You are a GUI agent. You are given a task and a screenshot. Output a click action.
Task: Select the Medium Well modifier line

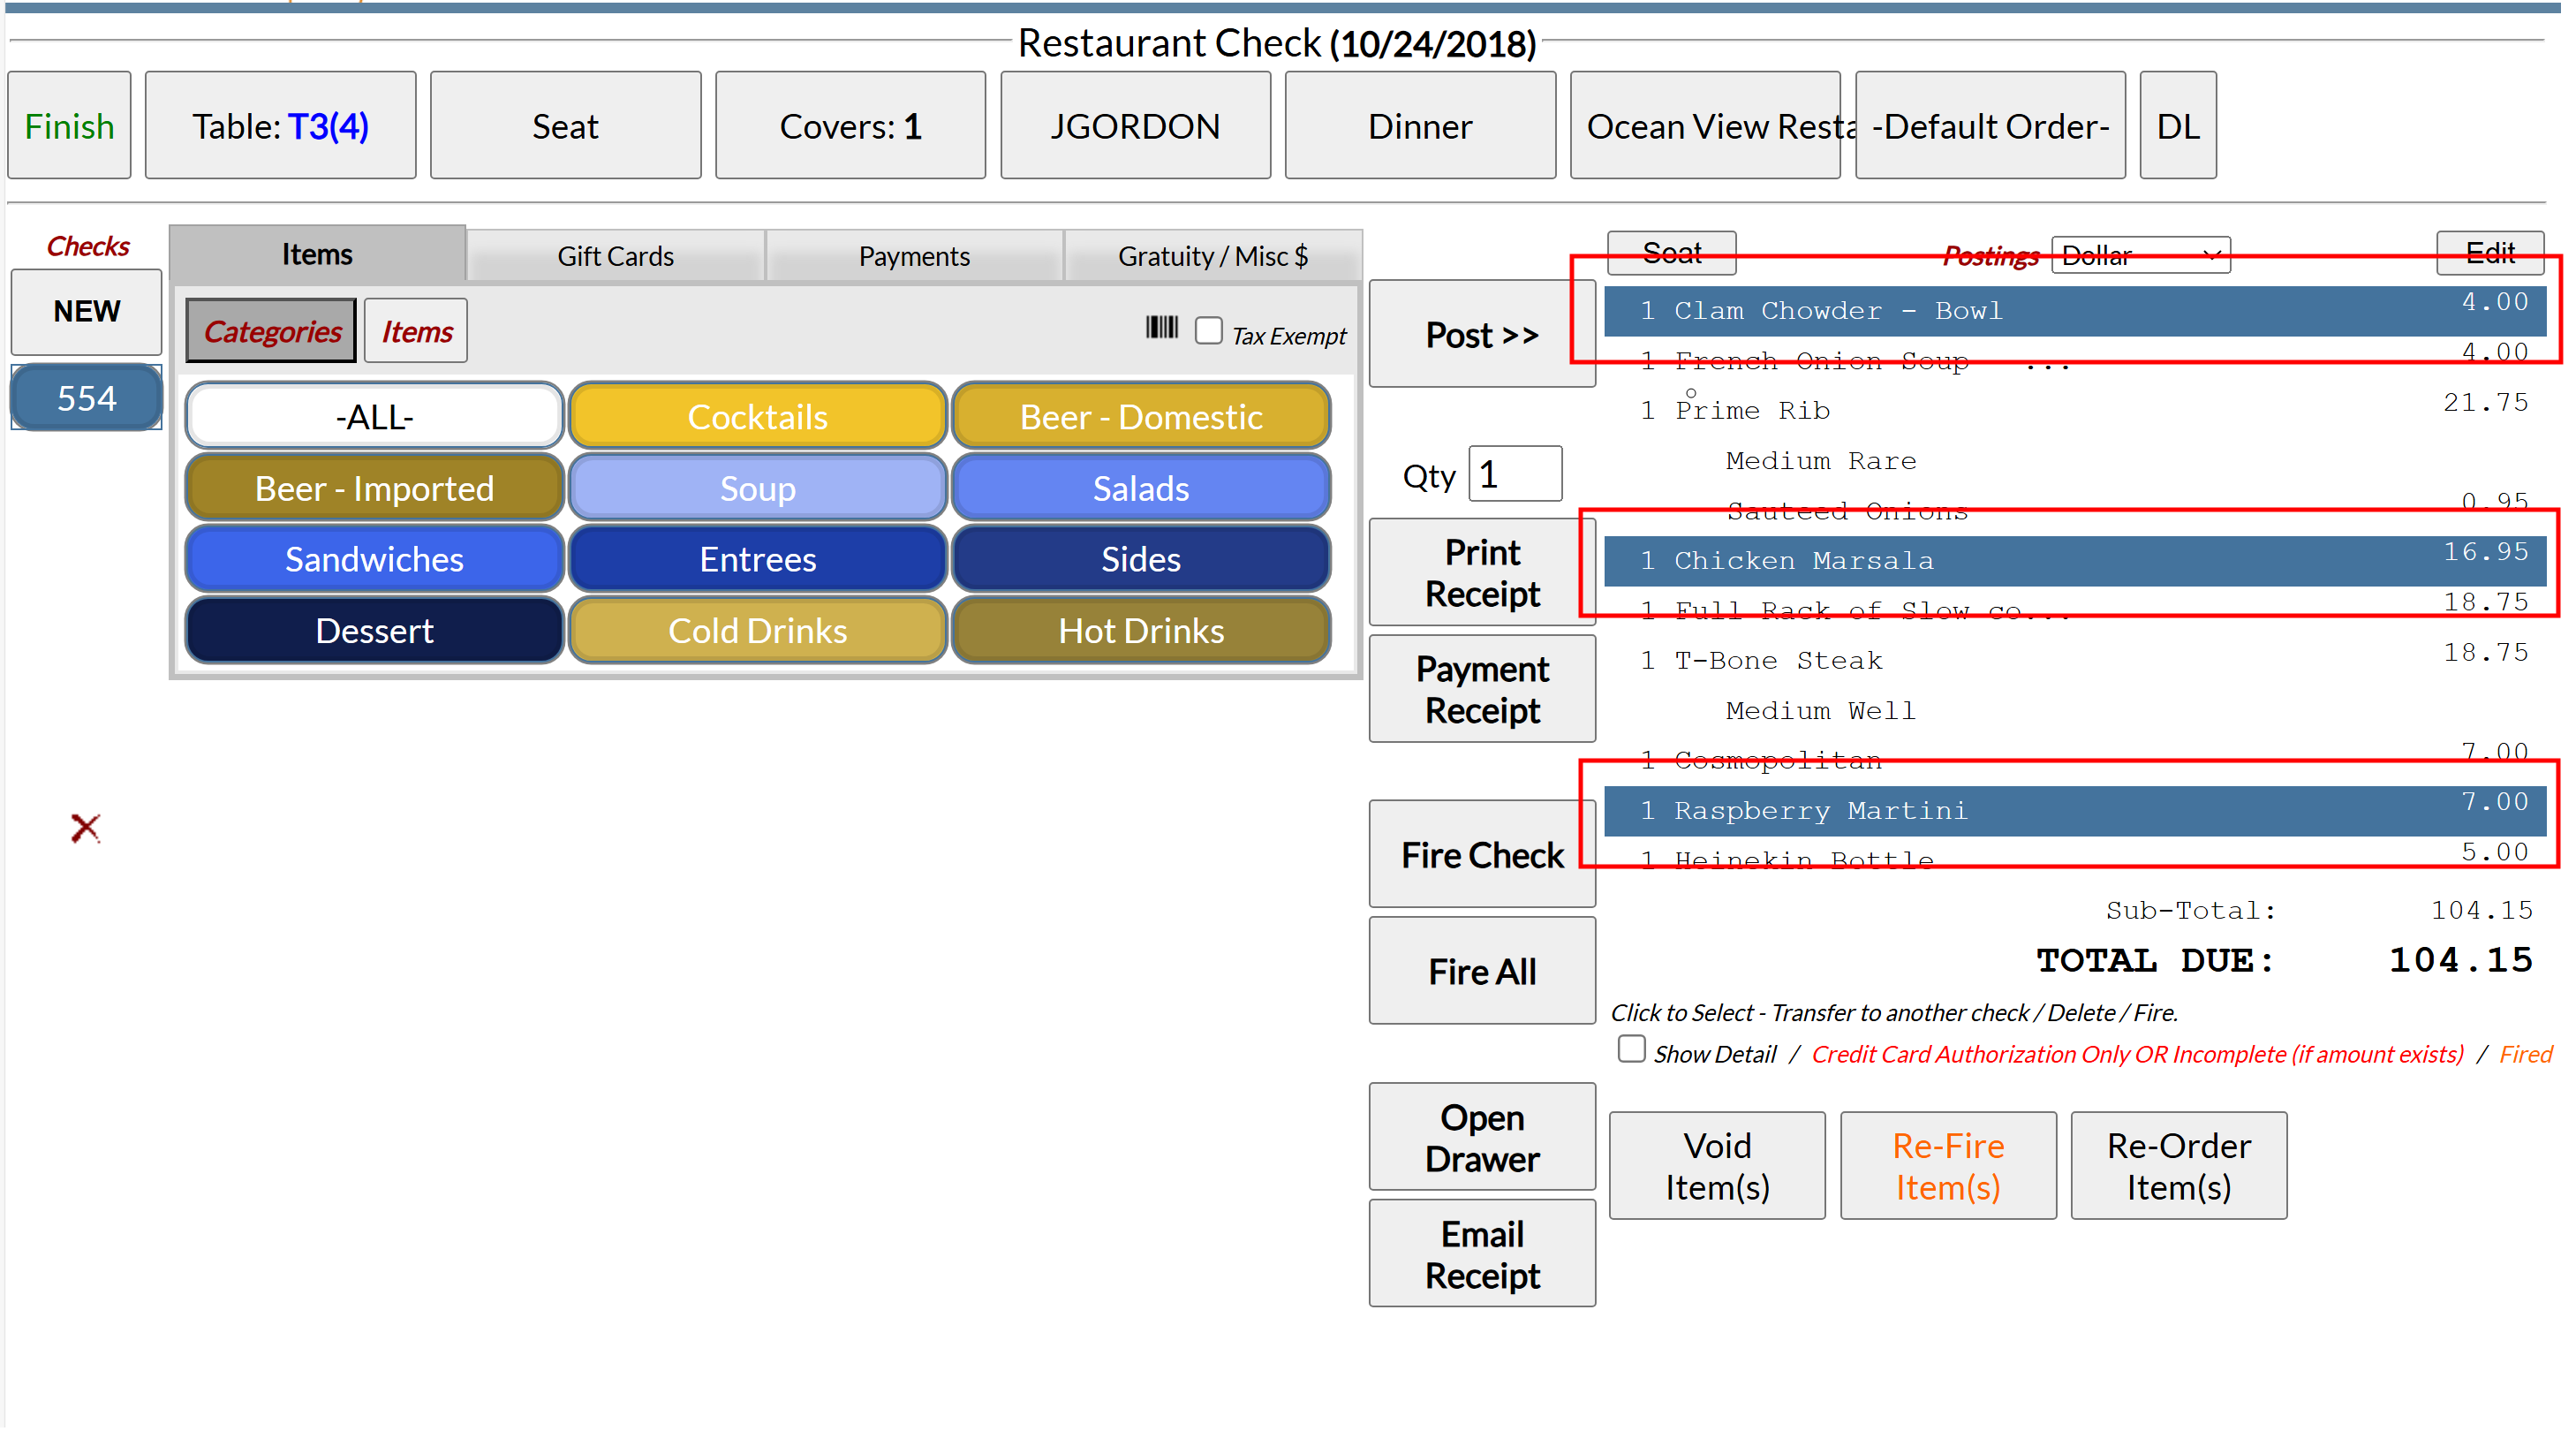tap(2075, 711)
